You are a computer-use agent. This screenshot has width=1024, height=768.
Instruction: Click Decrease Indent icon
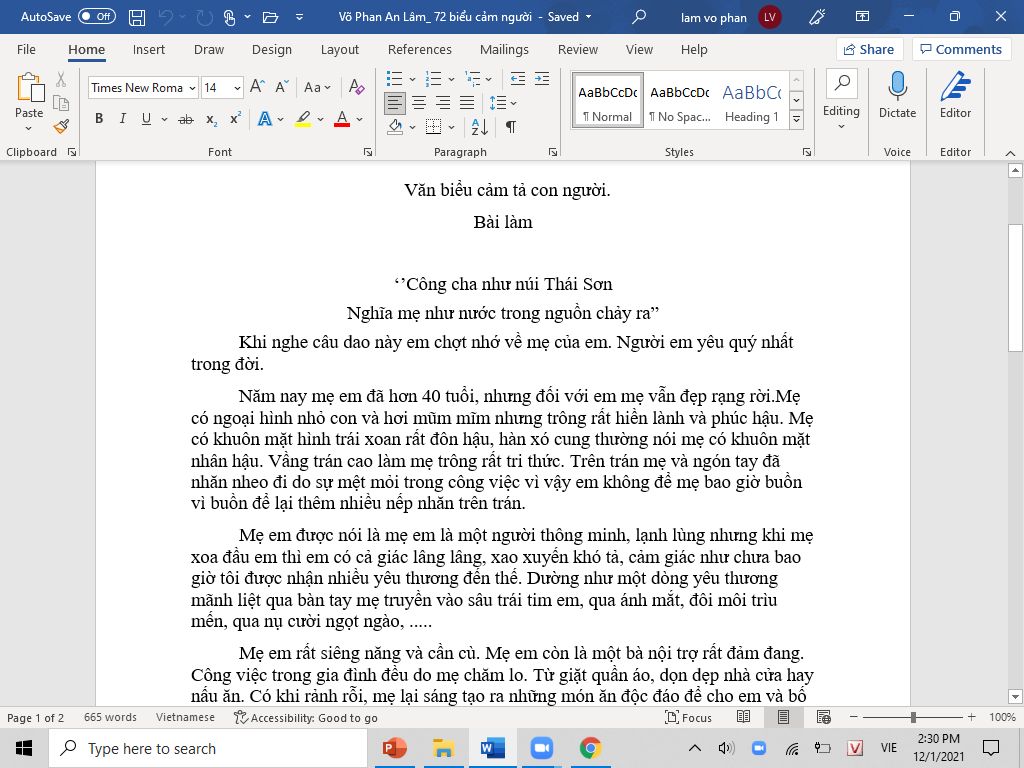click(x=518, y=79)
